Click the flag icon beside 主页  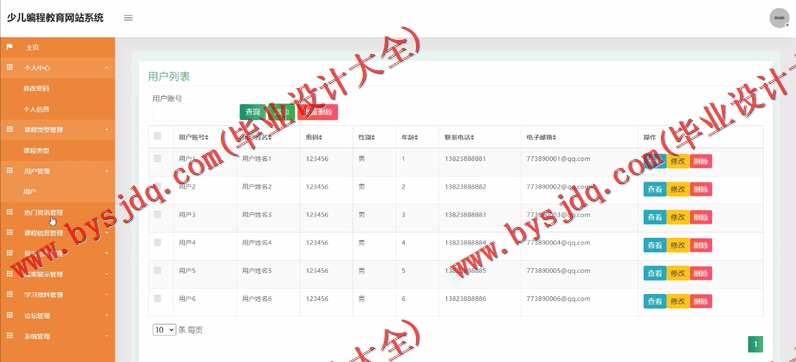coord(9,47)
